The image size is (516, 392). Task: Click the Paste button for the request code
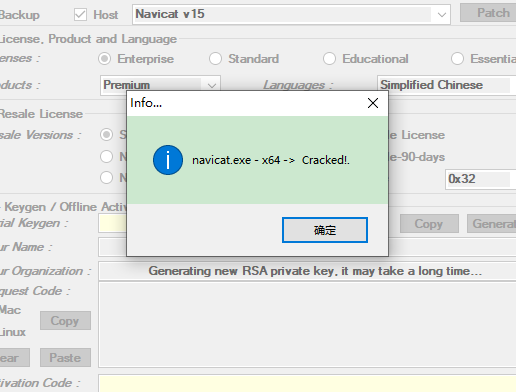(65, 358)
